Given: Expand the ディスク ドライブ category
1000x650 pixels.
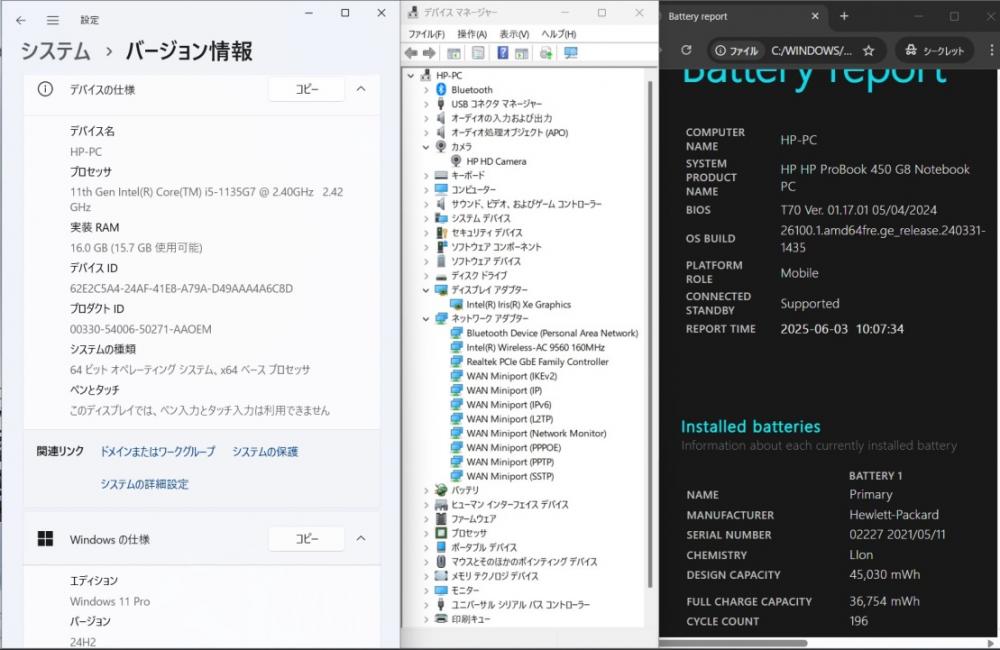Looking at the screenshot, I should pyautogui.click(x=426, y=276).
